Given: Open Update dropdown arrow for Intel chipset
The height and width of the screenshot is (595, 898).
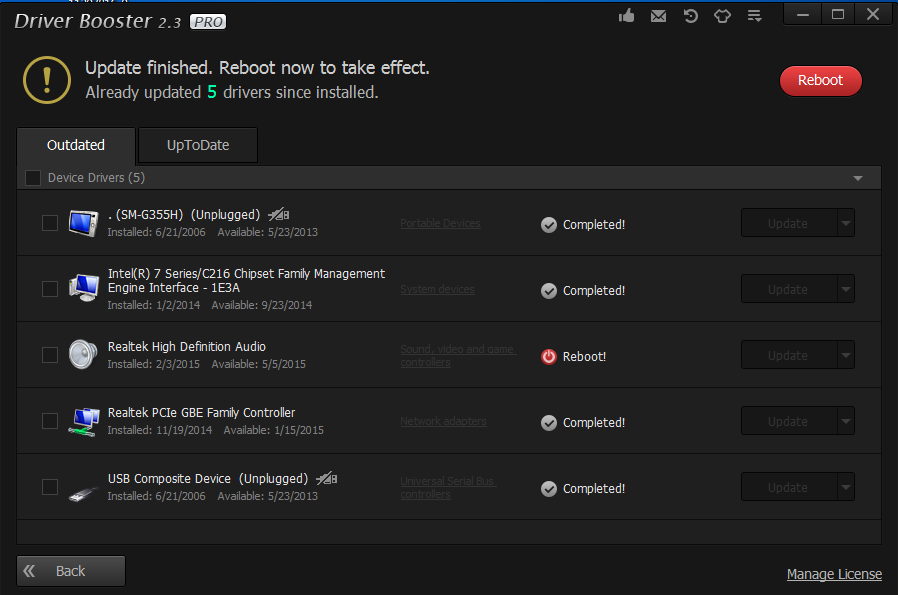Looking at the screenshot, I should (x=846, y=289).
